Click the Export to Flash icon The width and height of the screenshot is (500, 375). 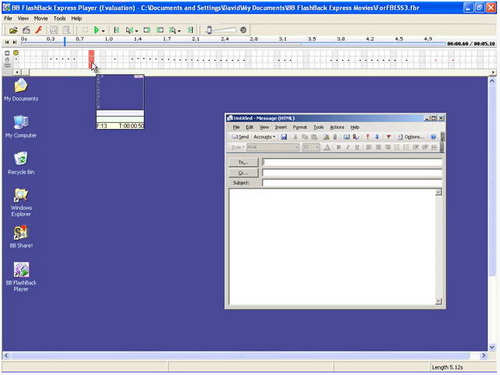(39, 30)
